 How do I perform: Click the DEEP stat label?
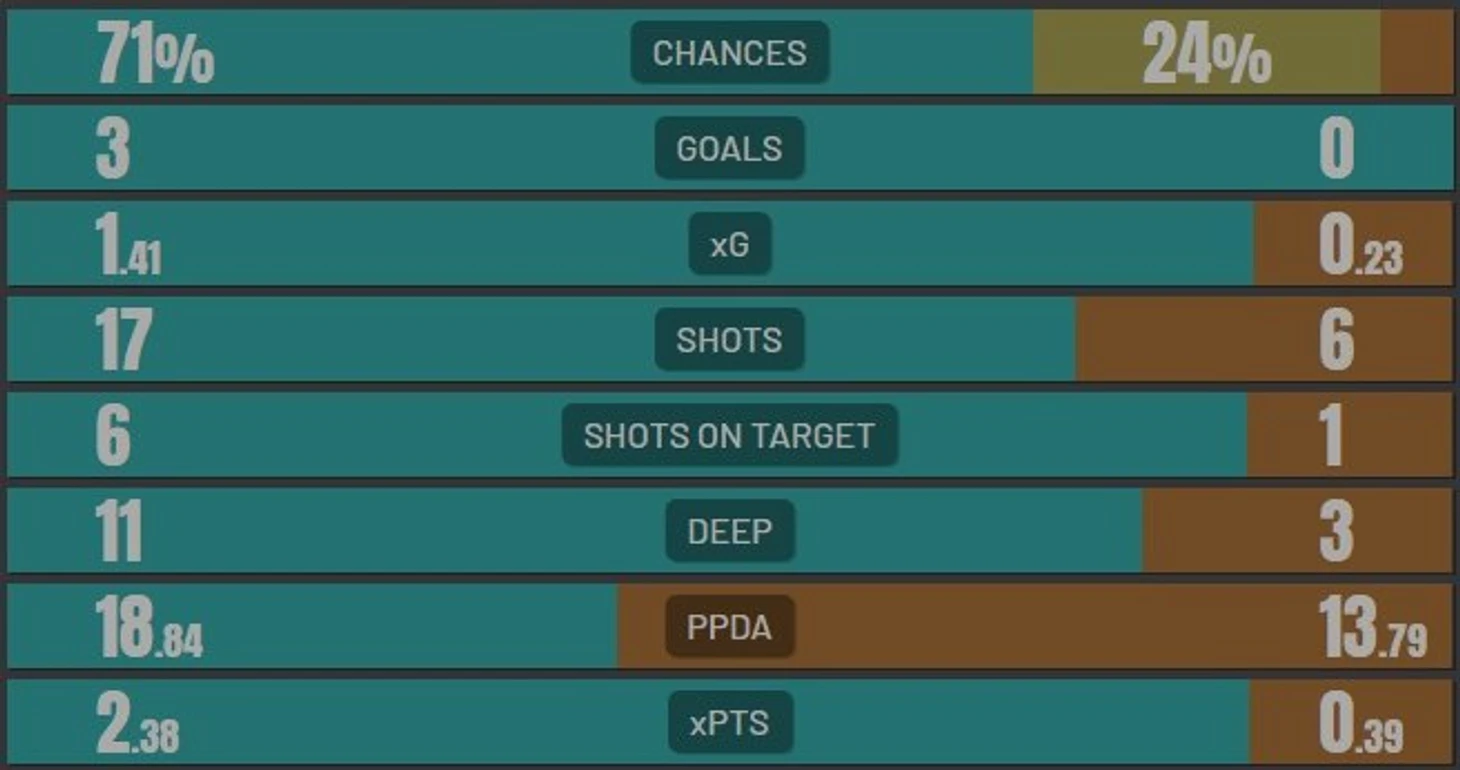[x=730, y=531]
